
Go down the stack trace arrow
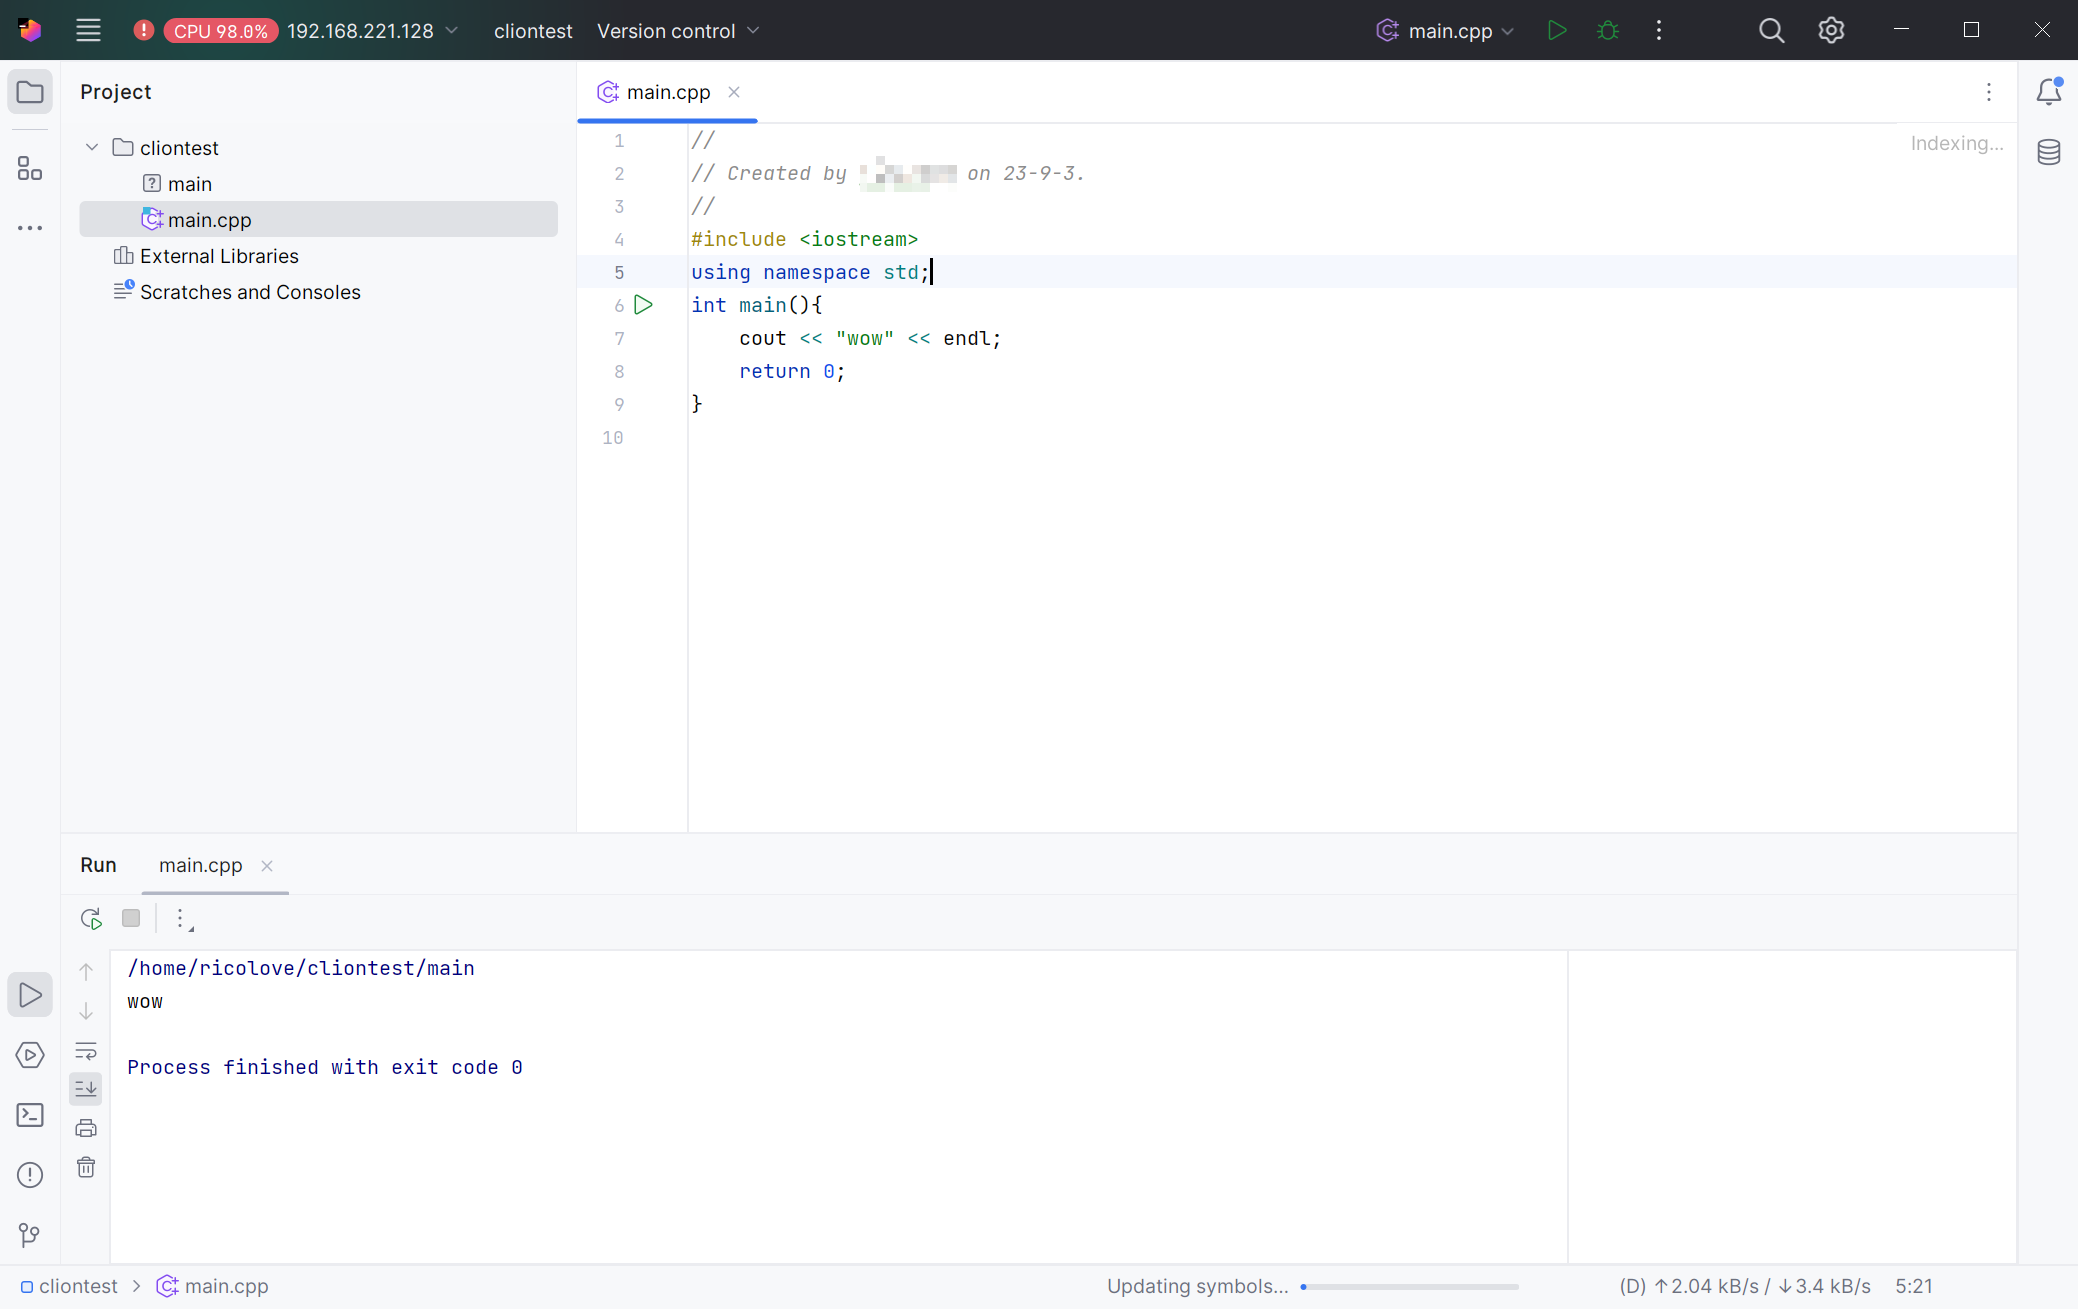tap(86, 1011)
